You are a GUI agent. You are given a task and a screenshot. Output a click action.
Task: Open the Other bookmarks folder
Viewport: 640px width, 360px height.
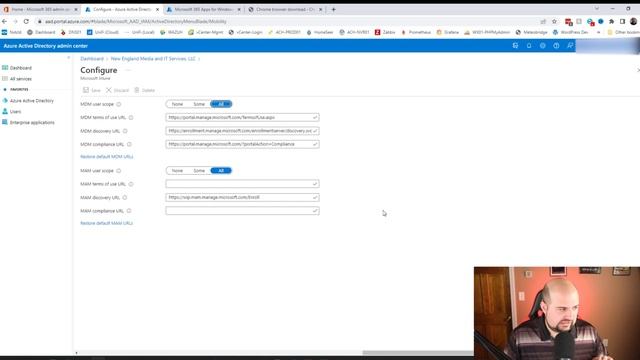(623, 32)
